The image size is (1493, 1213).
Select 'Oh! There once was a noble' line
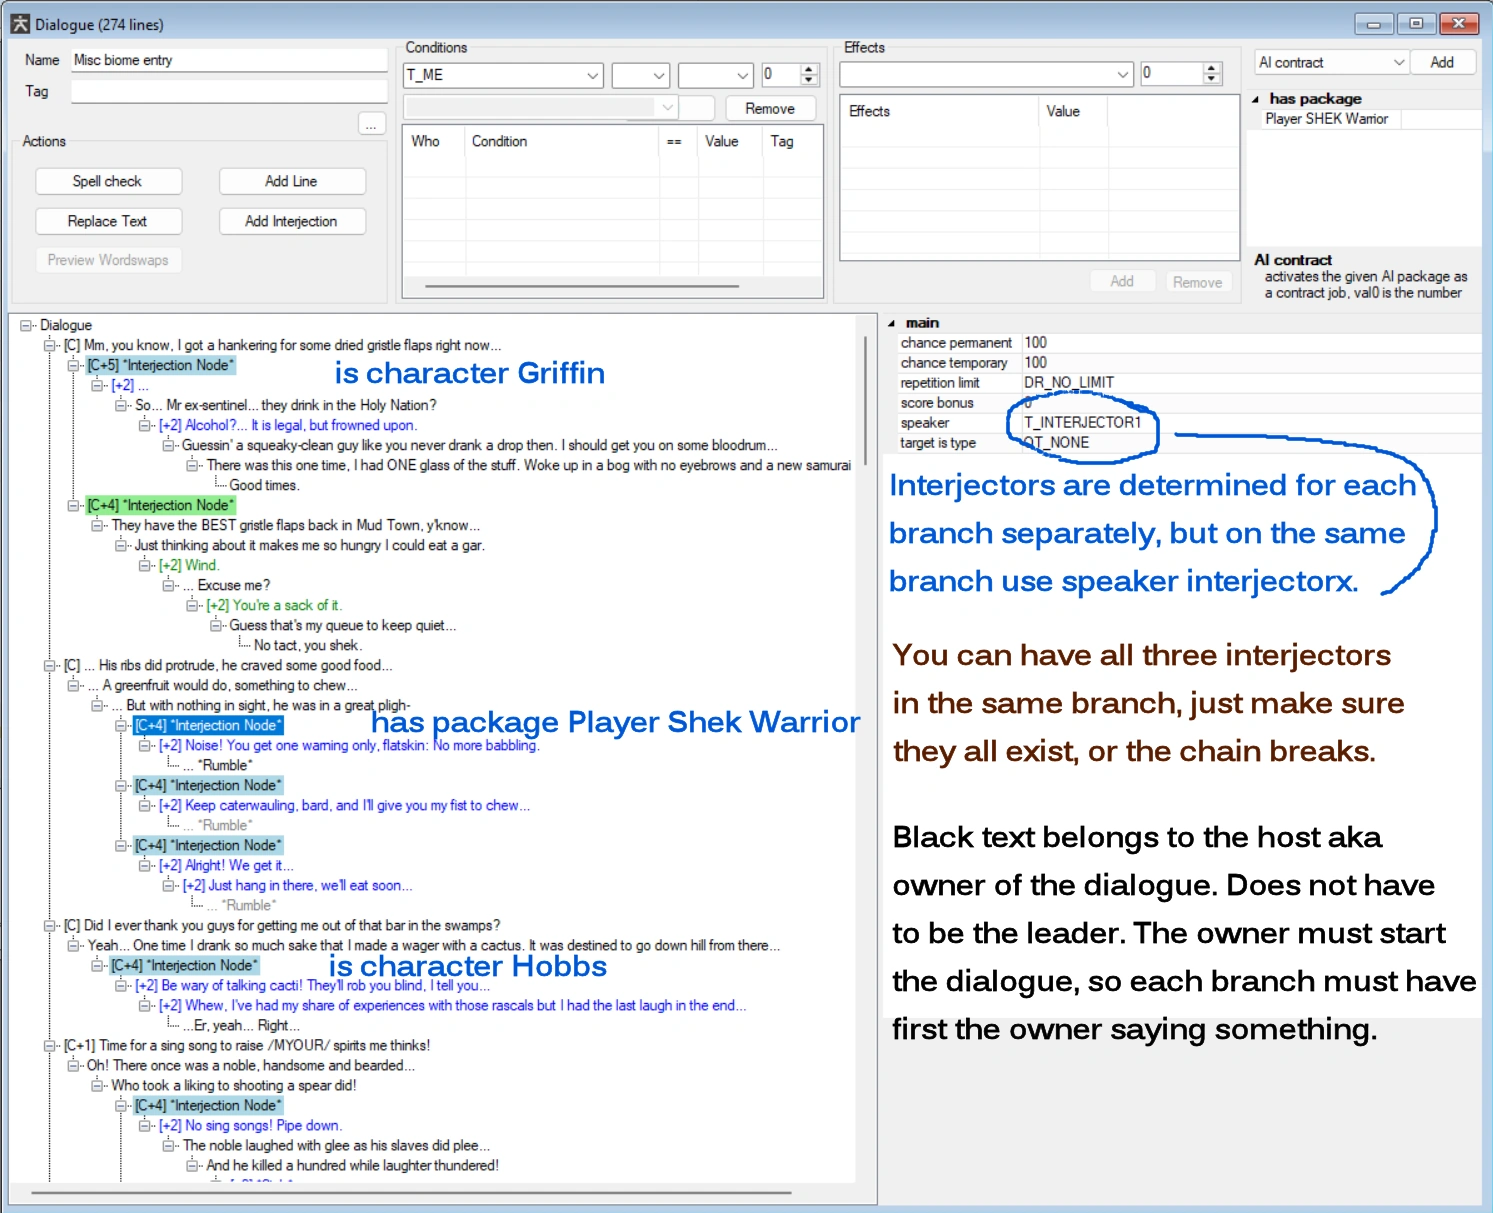[x=251, y=1065]
